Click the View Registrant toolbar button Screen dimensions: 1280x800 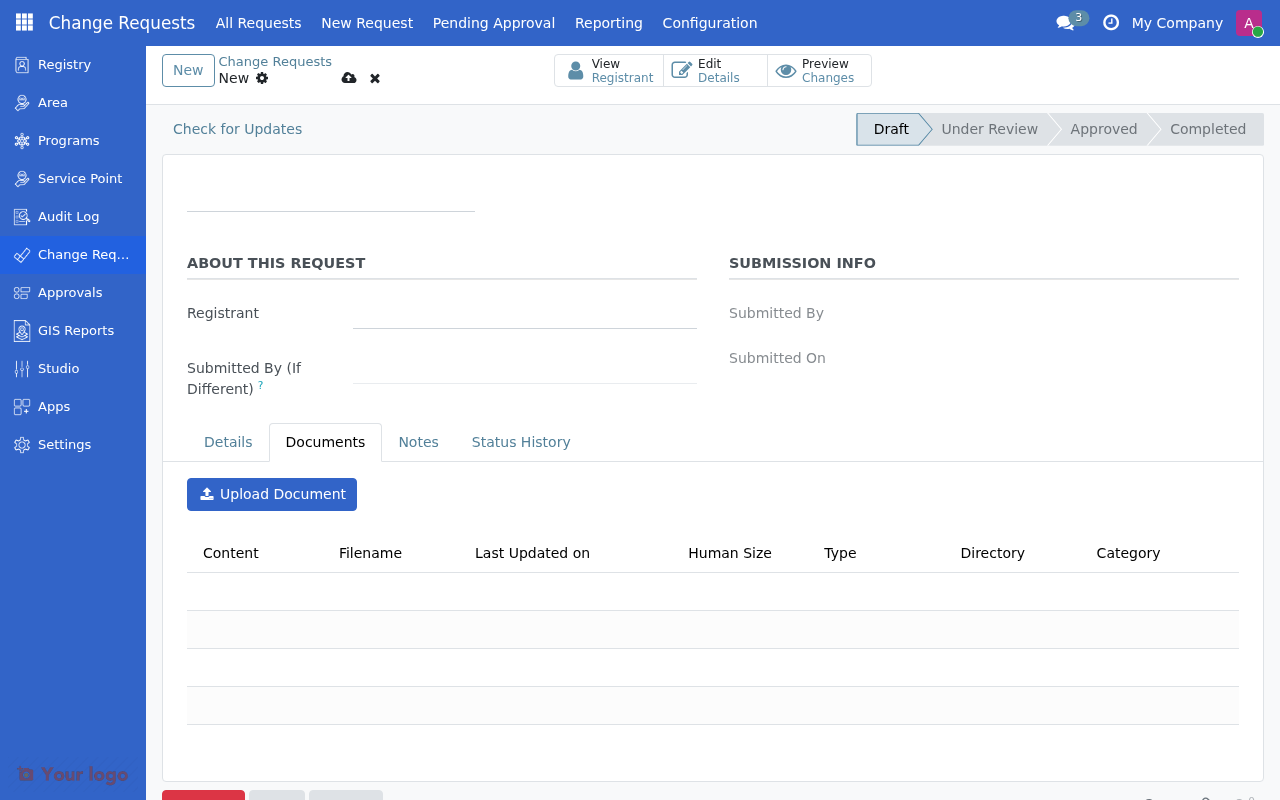point(609,70)
